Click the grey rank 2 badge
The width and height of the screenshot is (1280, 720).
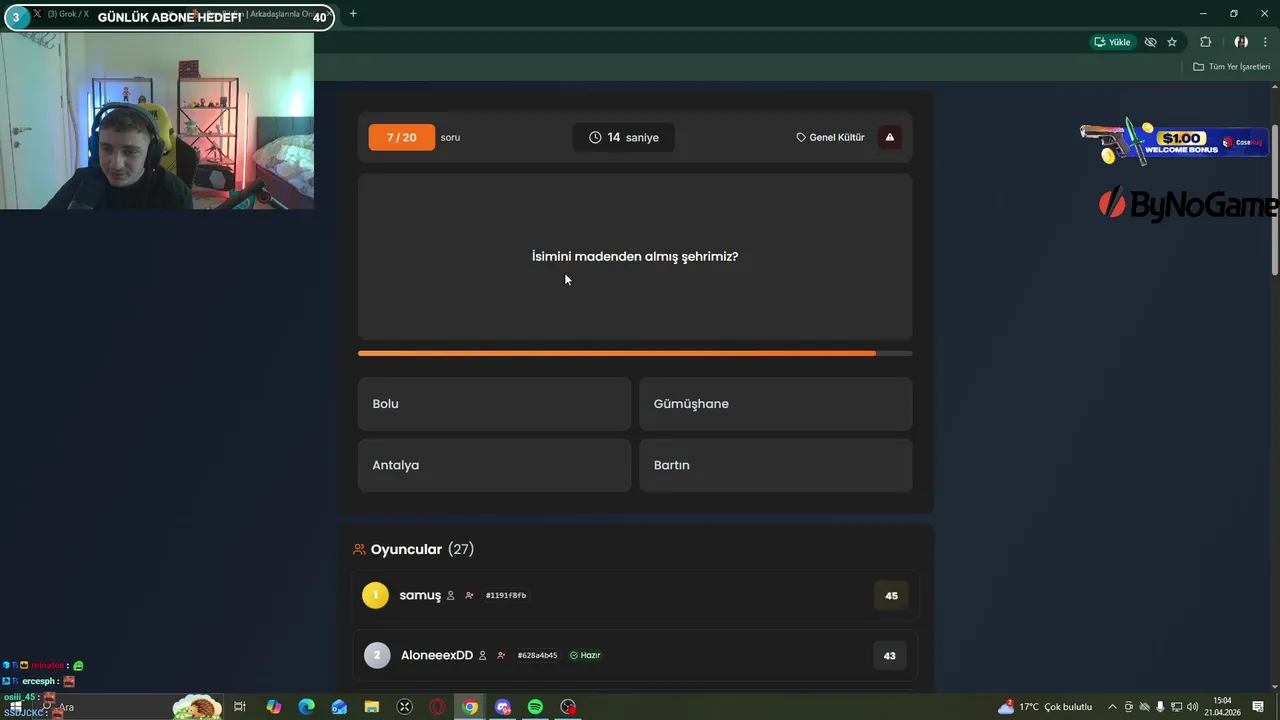377,655
